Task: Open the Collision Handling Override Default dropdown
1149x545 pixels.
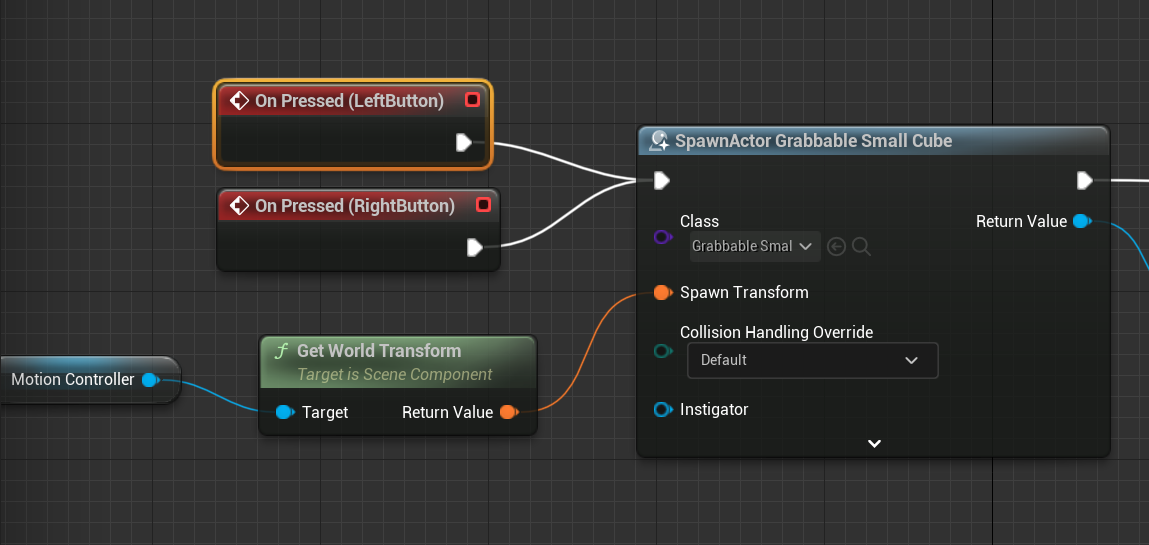Action: 813,360
